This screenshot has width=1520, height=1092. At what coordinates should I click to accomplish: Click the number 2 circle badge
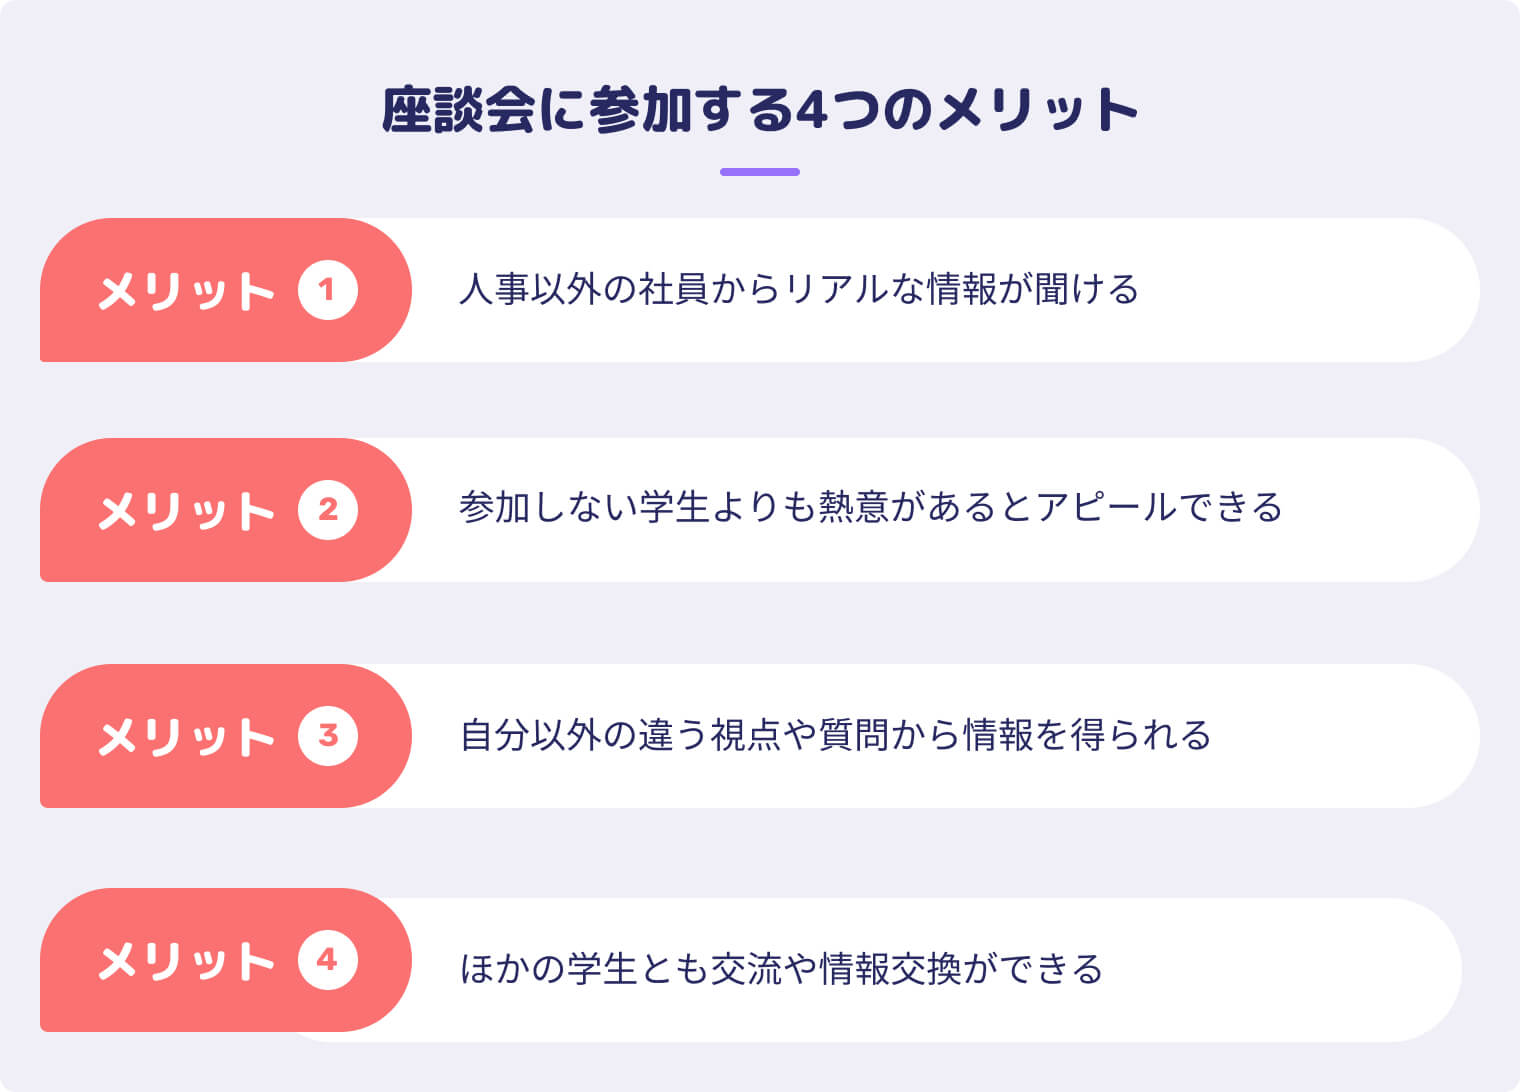[327, 510]
